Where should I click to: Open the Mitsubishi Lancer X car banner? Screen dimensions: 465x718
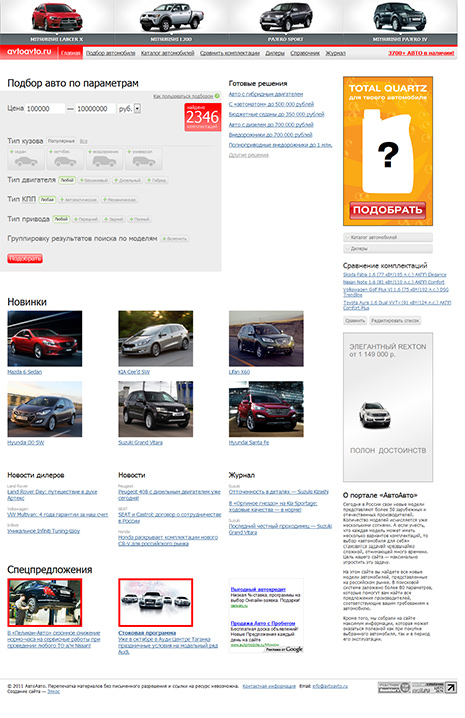coord(57,22)
